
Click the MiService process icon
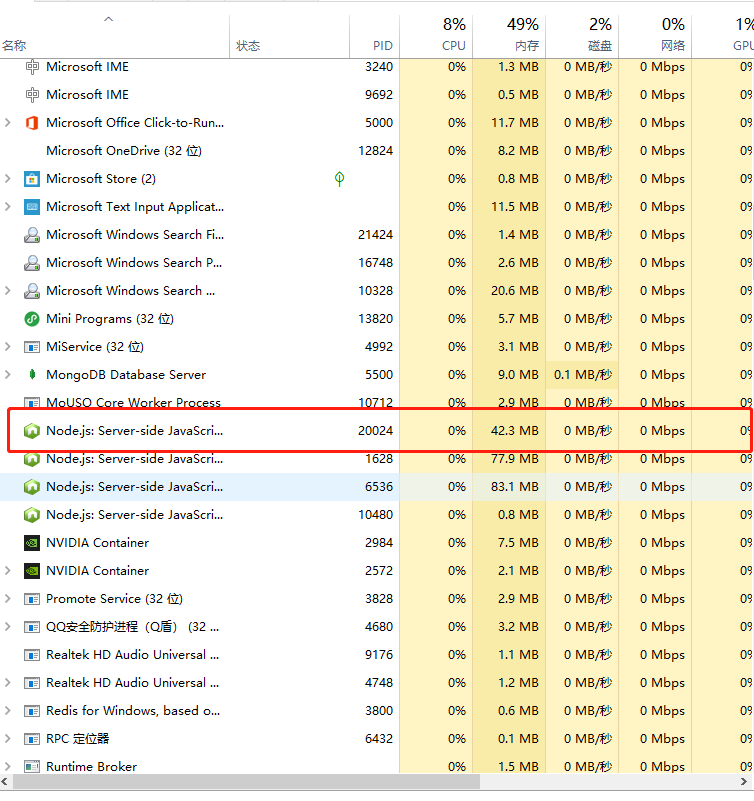pos(32,347)
